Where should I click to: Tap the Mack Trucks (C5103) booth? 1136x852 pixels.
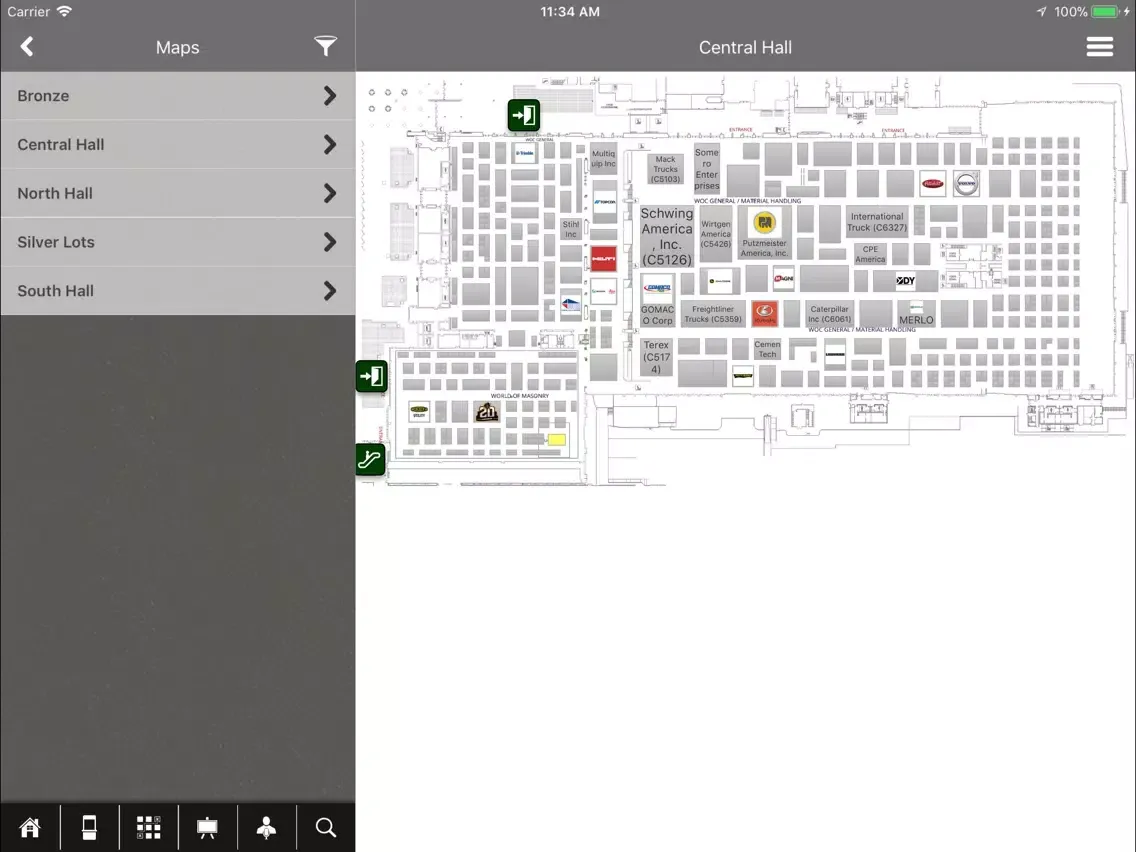[x=665, y=169]
